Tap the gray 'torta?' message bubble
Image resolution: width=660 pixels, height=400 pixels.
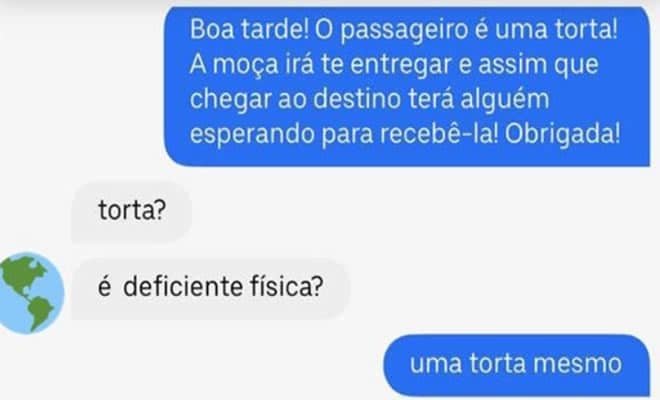click(132, 212)
